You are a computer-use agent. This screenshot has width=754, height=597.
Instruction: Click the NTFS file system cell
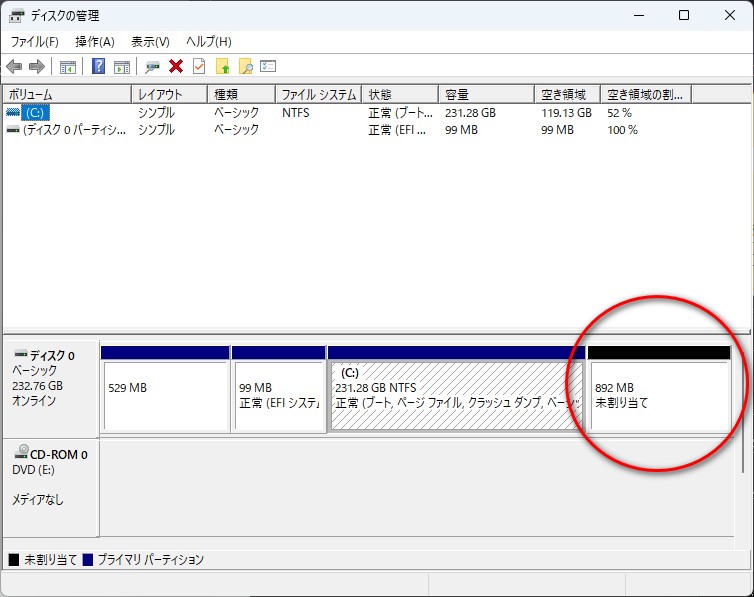[x=296, y=112]
